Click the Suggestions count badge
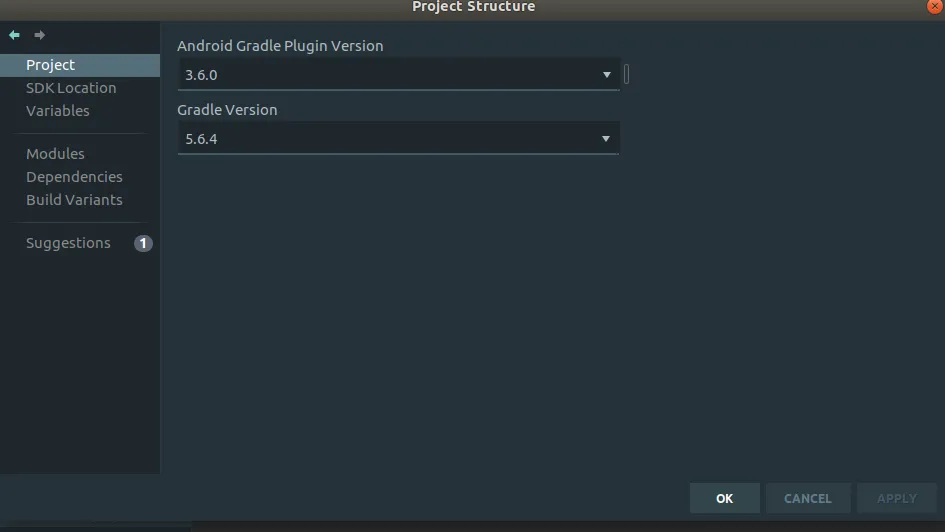The width and height of the screenshot is (945, 532). [143, 243]
